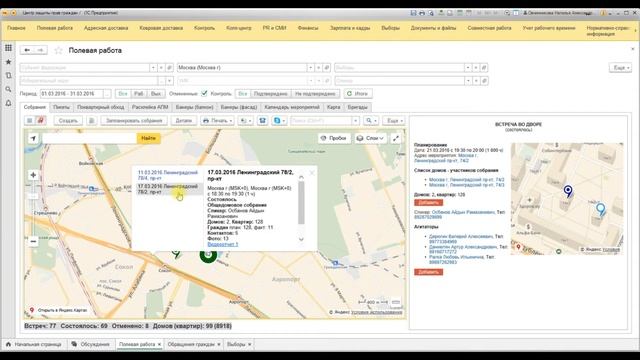Switch to the Карта tab

point(333,107)
